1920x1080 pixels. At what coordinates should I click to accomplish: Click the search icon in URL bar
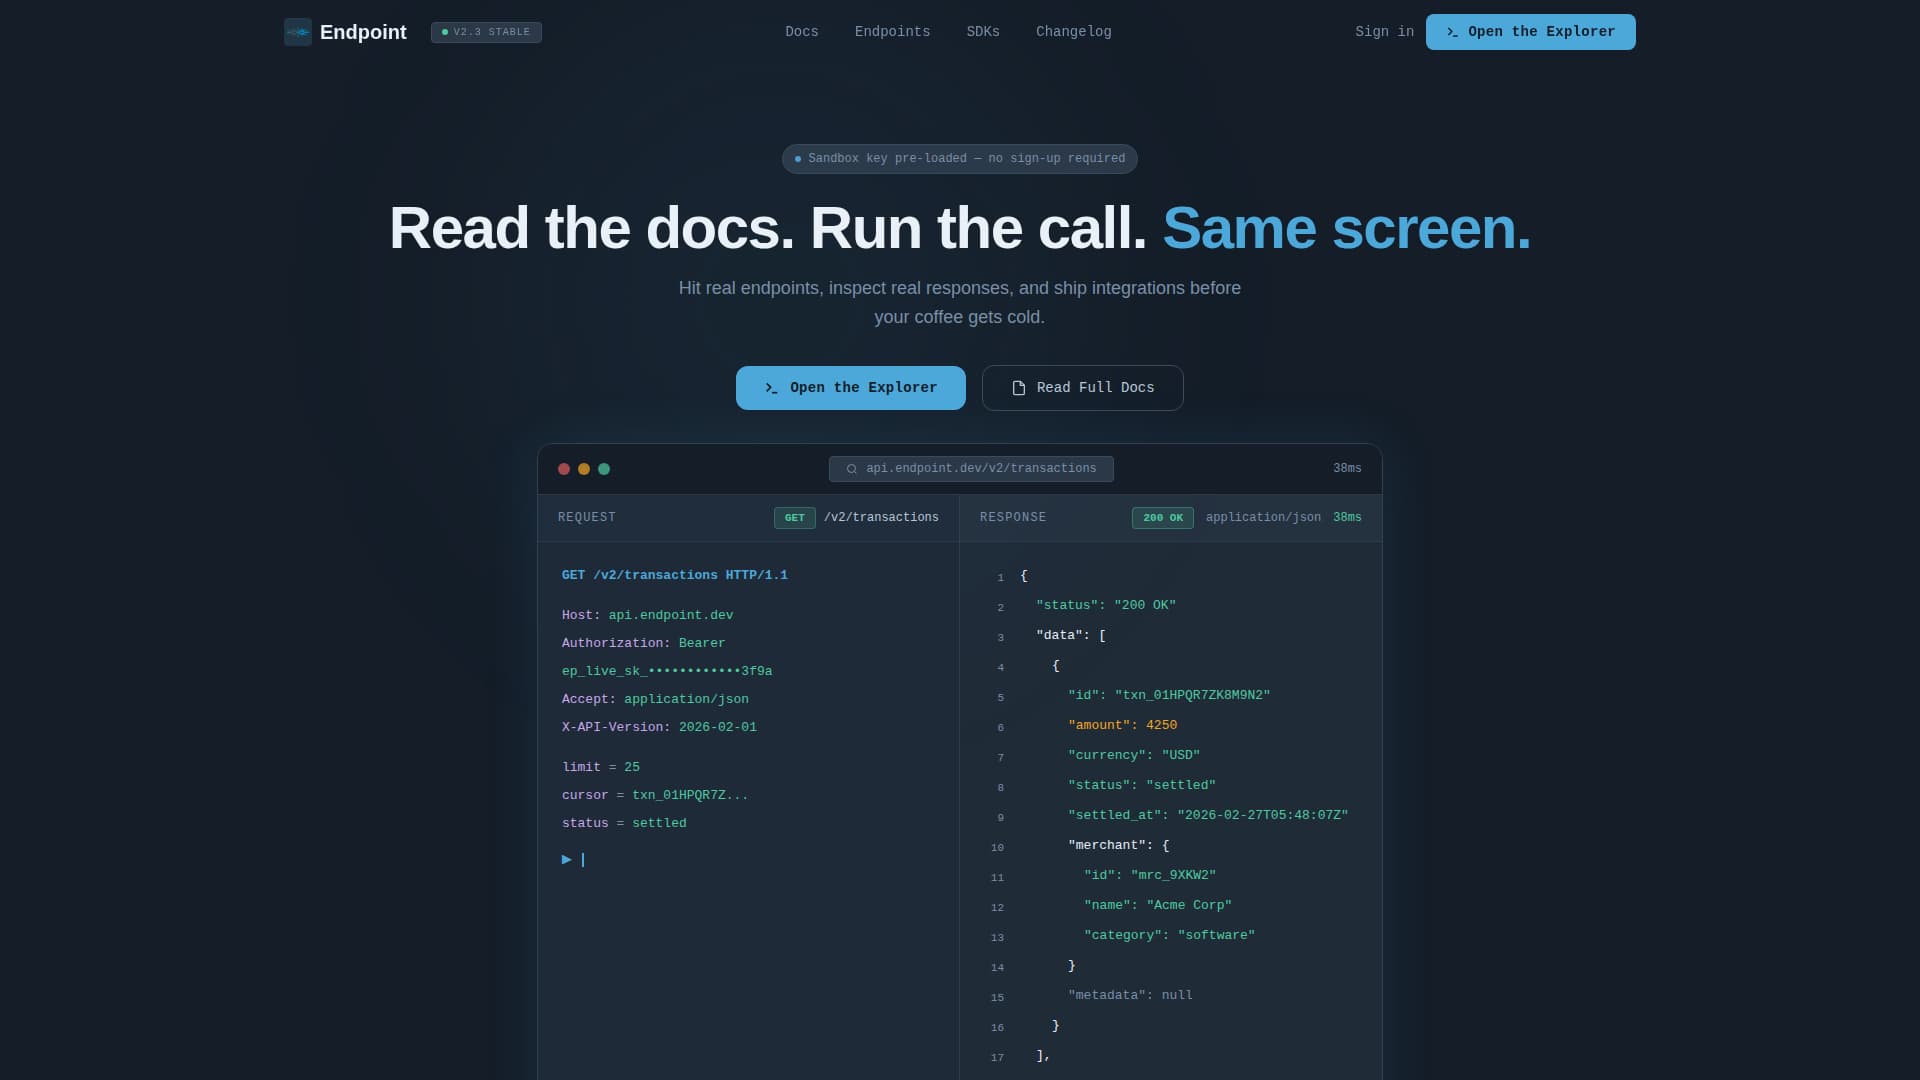point(852,469)
